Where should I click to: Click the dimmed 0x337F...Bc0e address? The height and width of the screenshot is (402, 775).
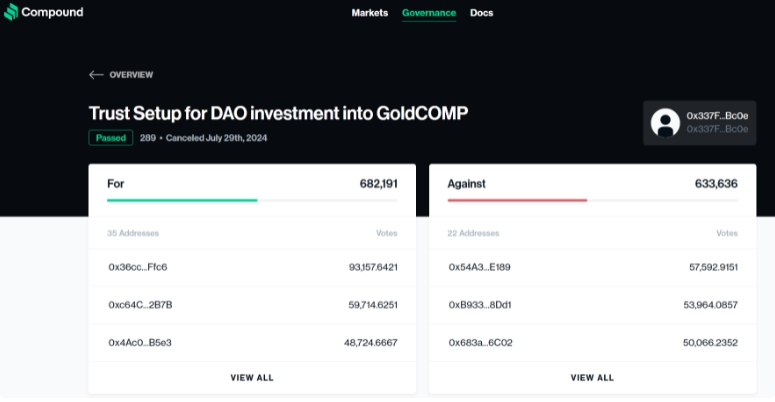click(717, 129)
